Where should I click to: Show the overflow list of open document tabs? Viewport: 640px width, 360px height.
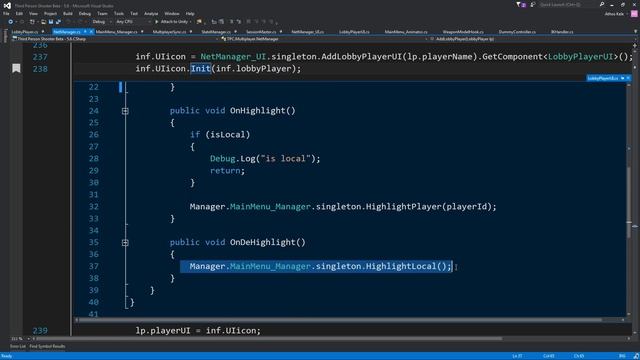pyautogui.click(x=635, y=31)
